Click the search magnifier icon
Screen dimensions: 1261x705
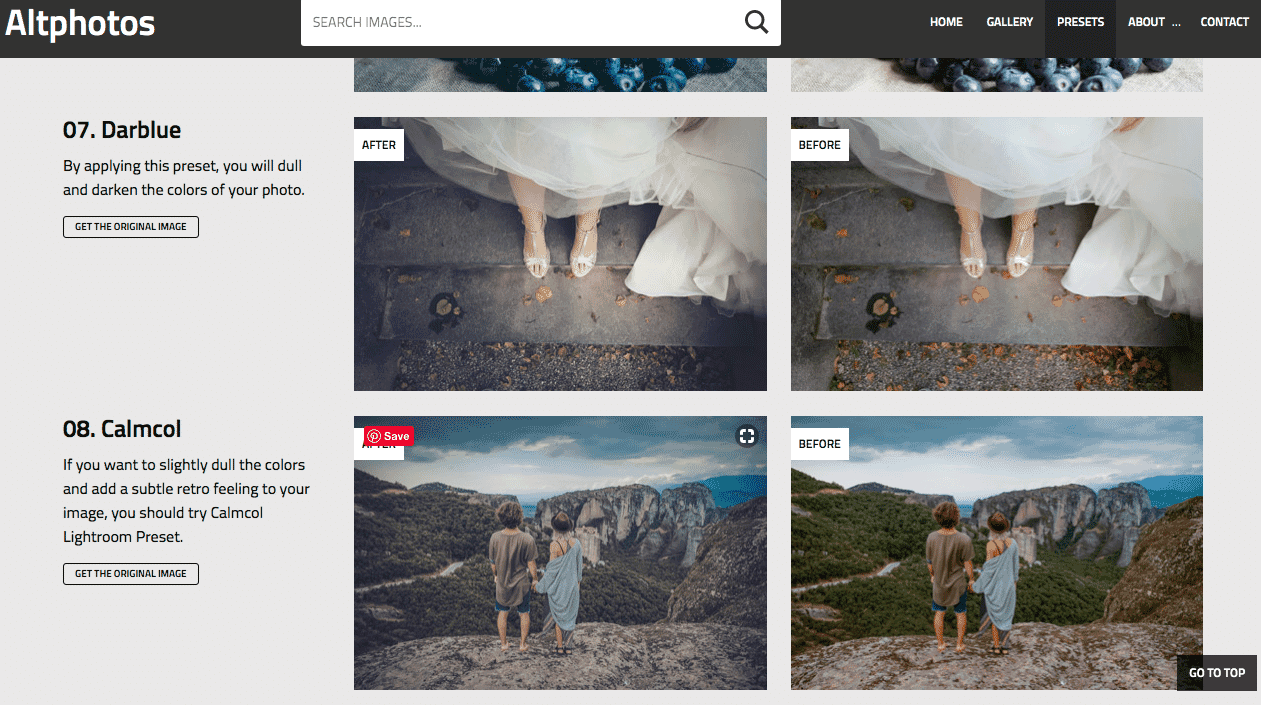[x=756, y=21]
